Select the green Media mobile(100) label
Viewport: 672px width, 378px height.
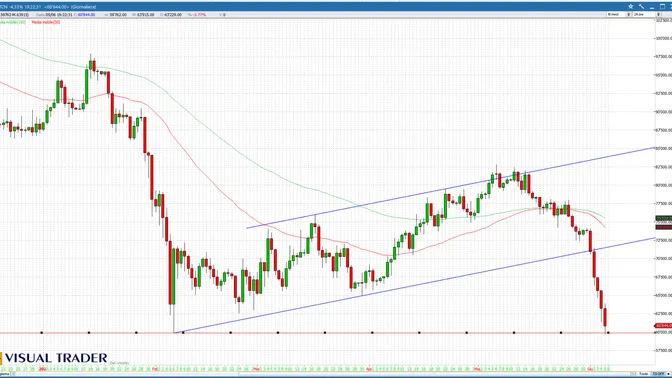point(12,22)
